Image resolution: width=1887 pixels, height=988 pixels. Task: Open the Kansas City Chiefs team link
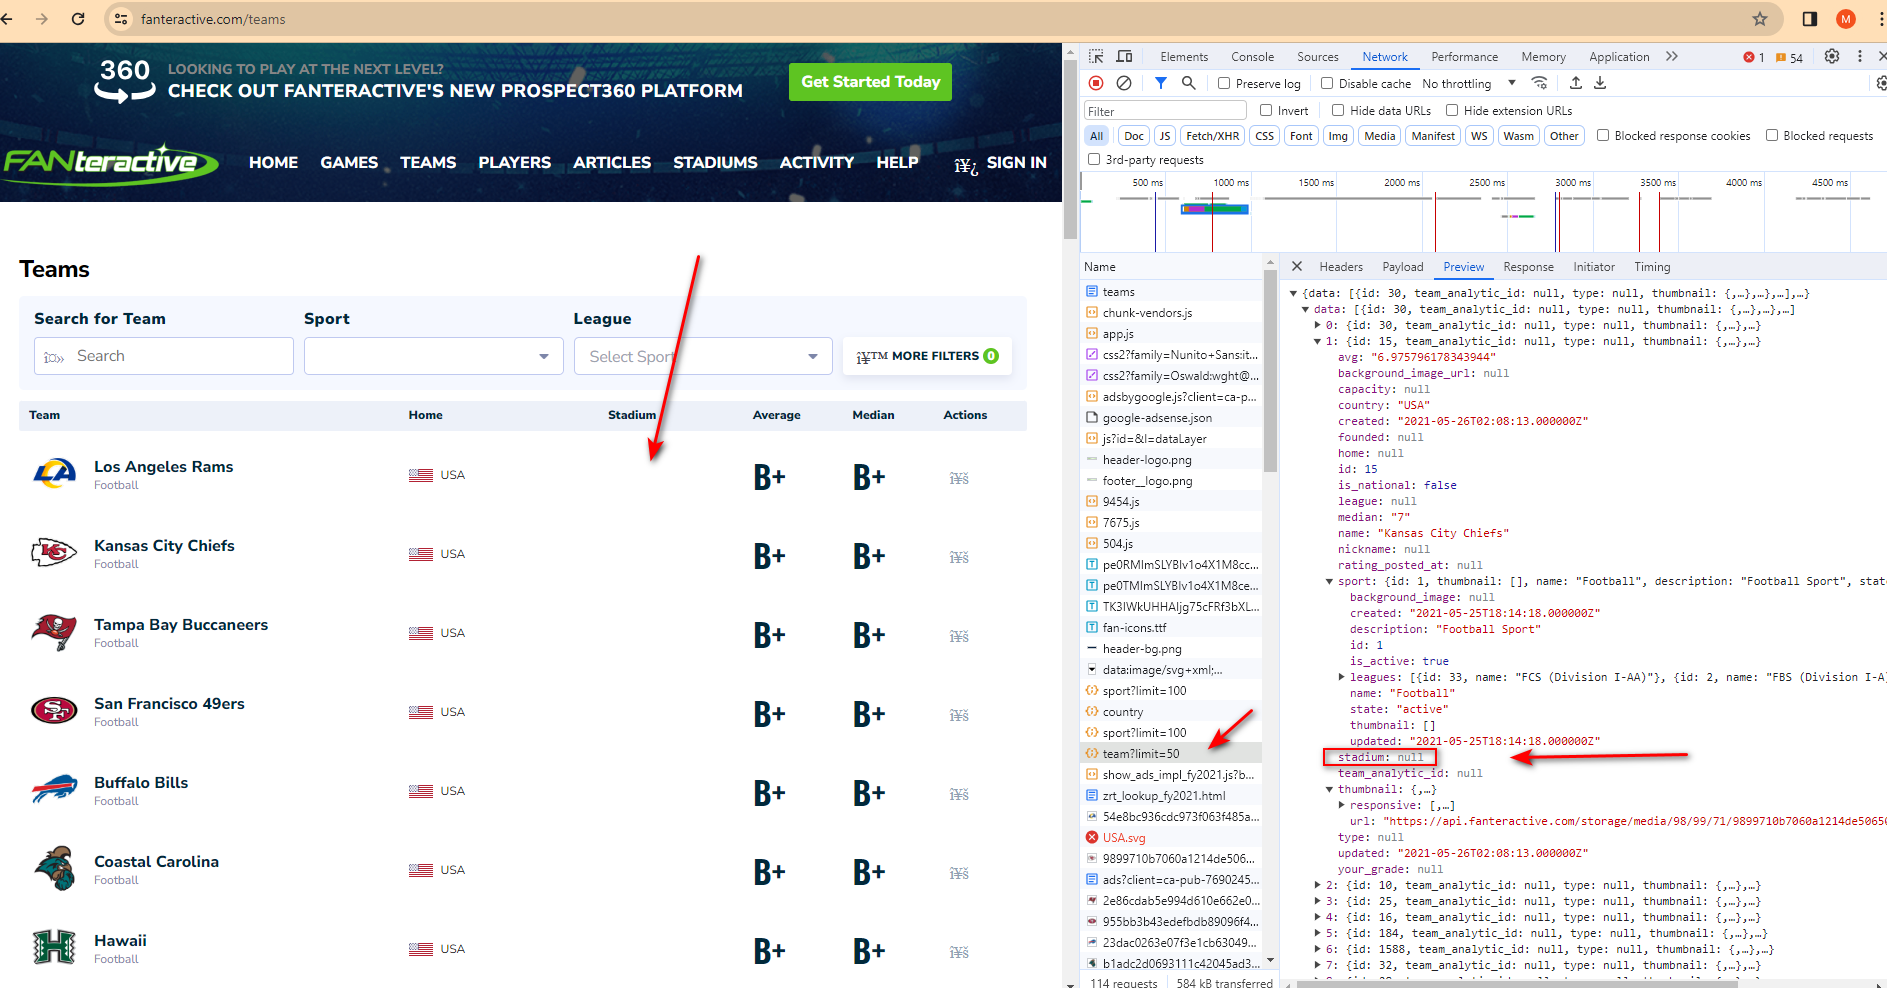164,545
